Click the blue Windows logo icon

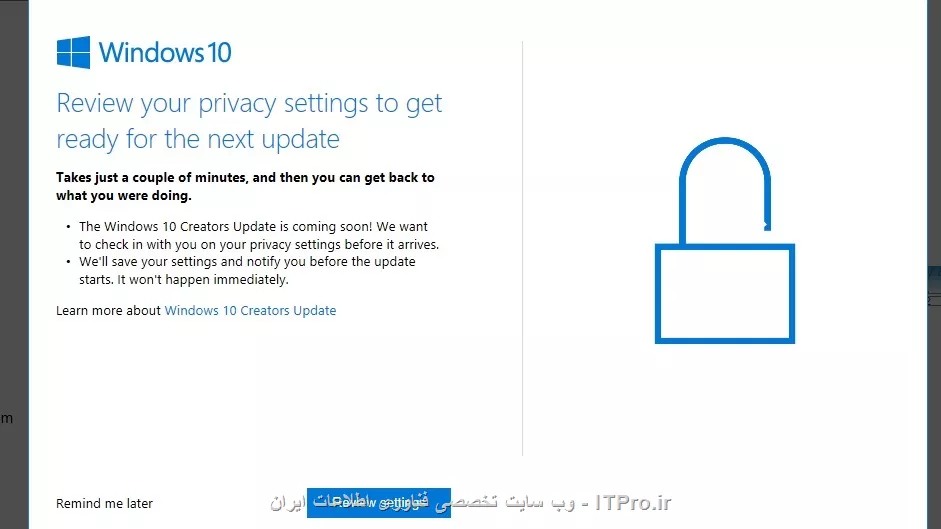[73, 52]
